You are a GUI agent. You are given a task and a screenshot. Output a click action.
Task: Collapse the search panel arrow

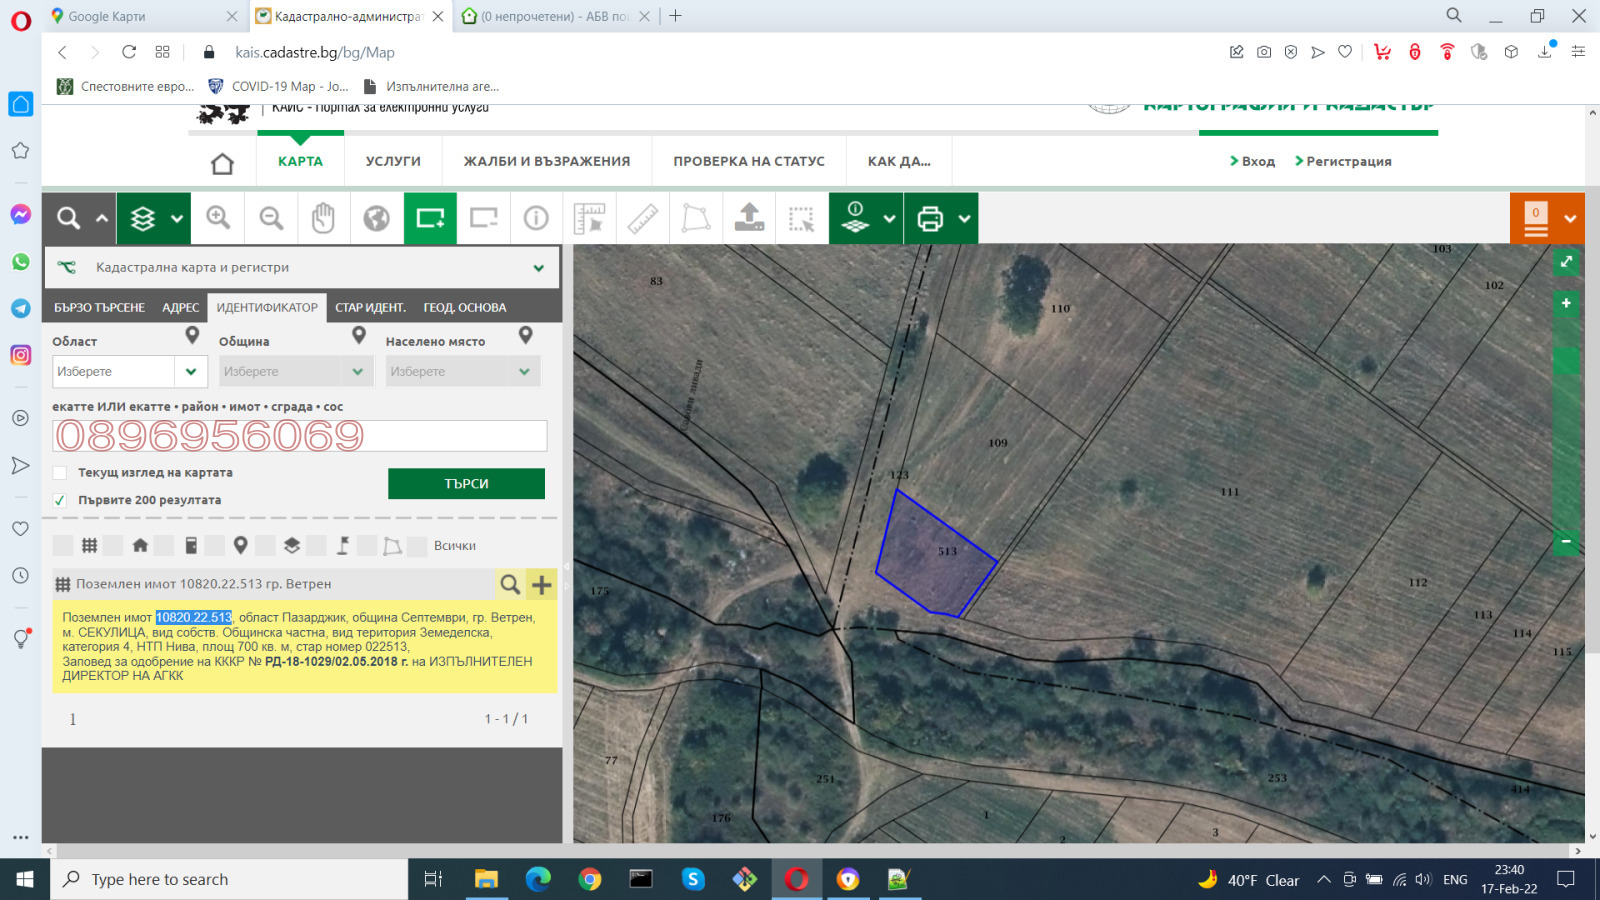102,218
